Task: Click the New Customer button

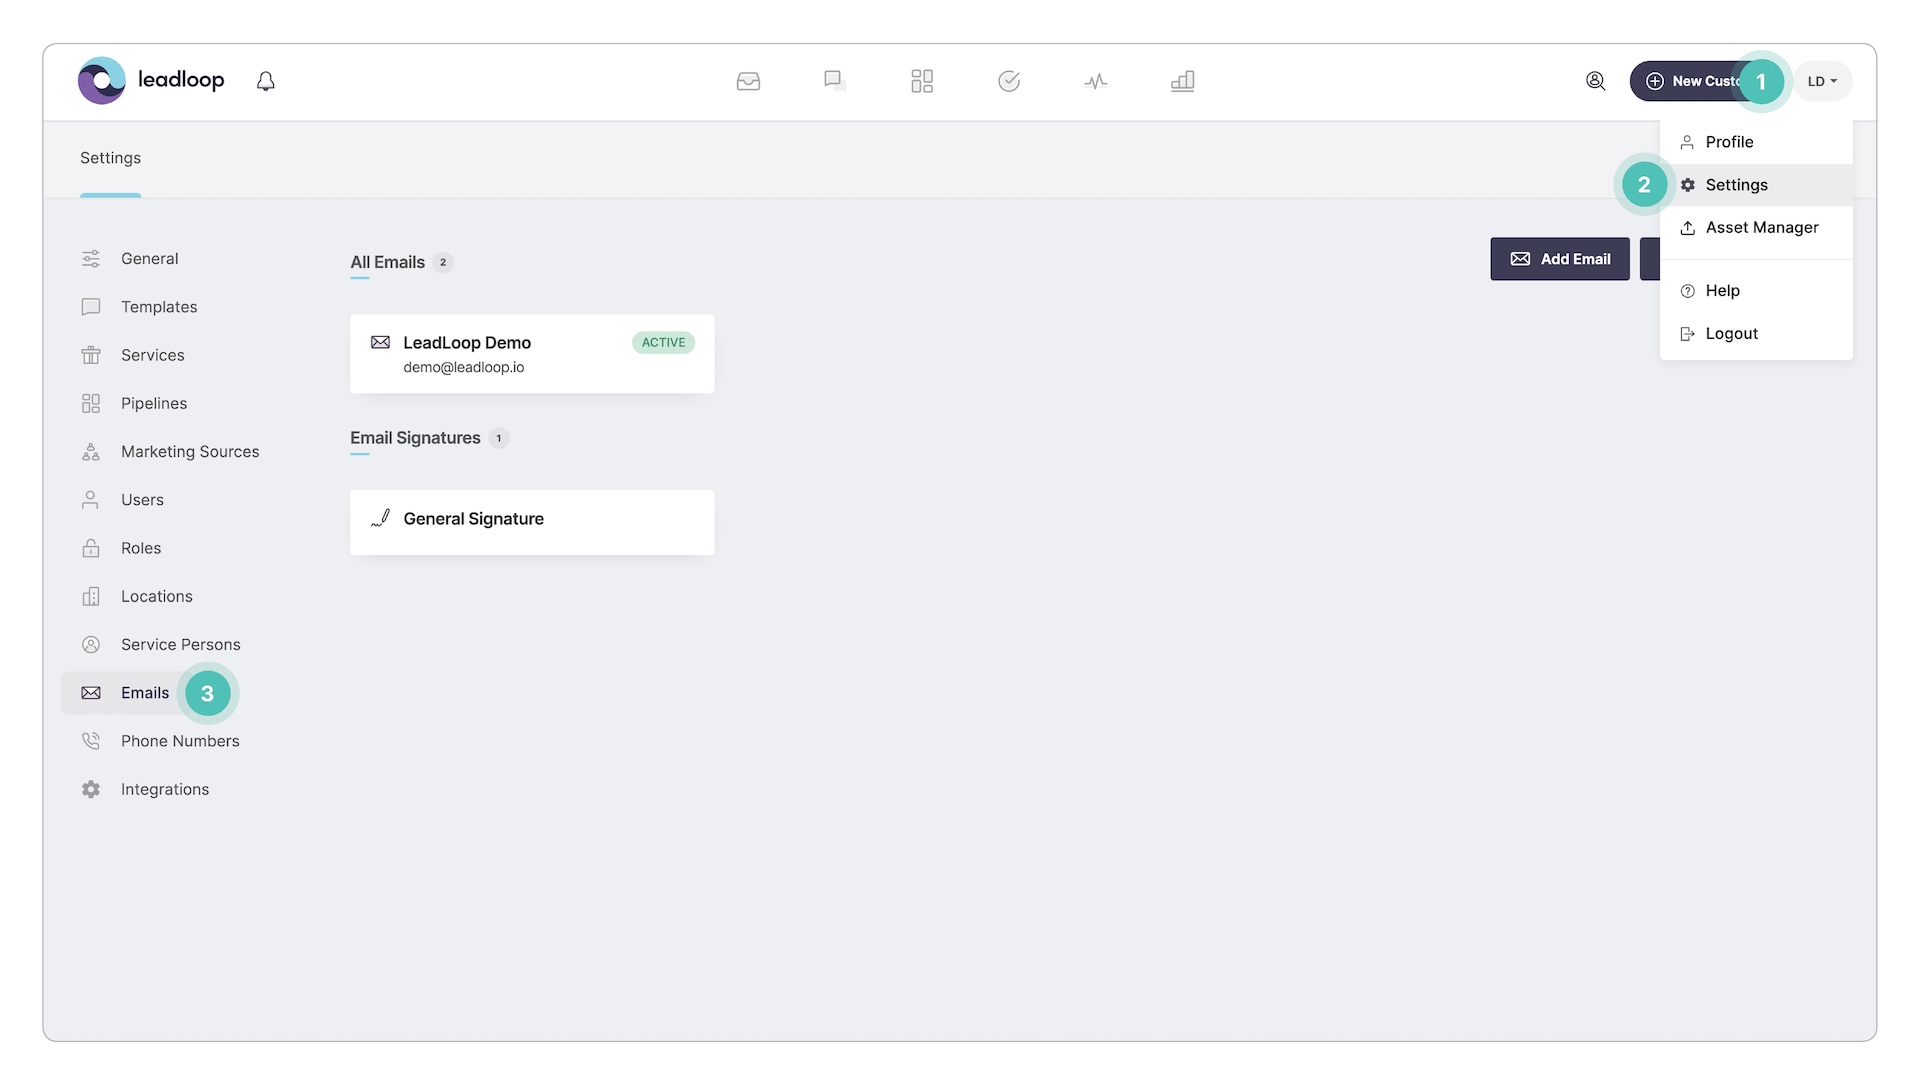Action: 1700,81
